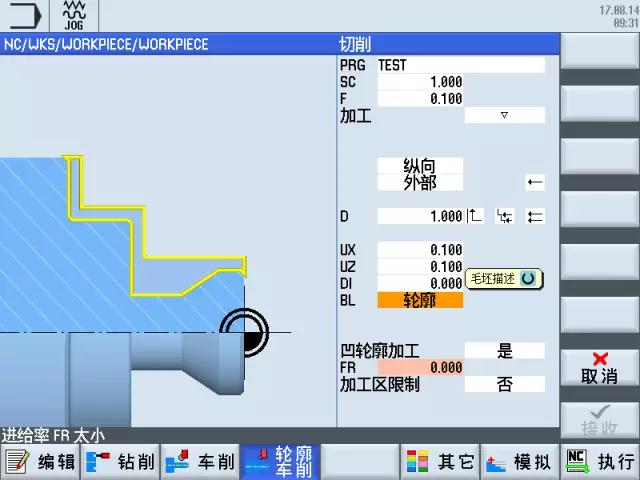Select the 轮廓车削 contour turning tab
The width and height of the screenshot is (640, 480).
(x=280, y=462)
